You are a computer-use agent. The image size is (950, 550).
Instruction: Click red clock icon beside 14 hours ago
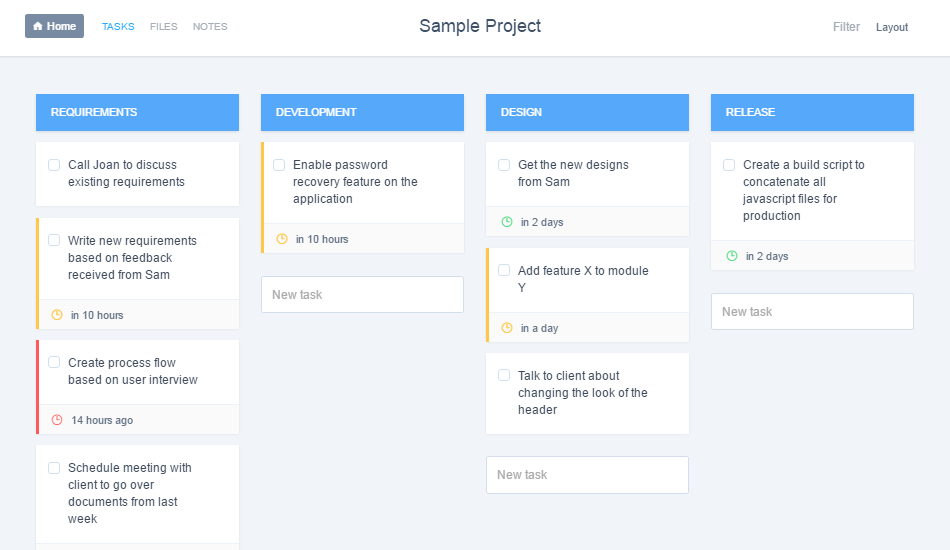click(x=57, y=420)
